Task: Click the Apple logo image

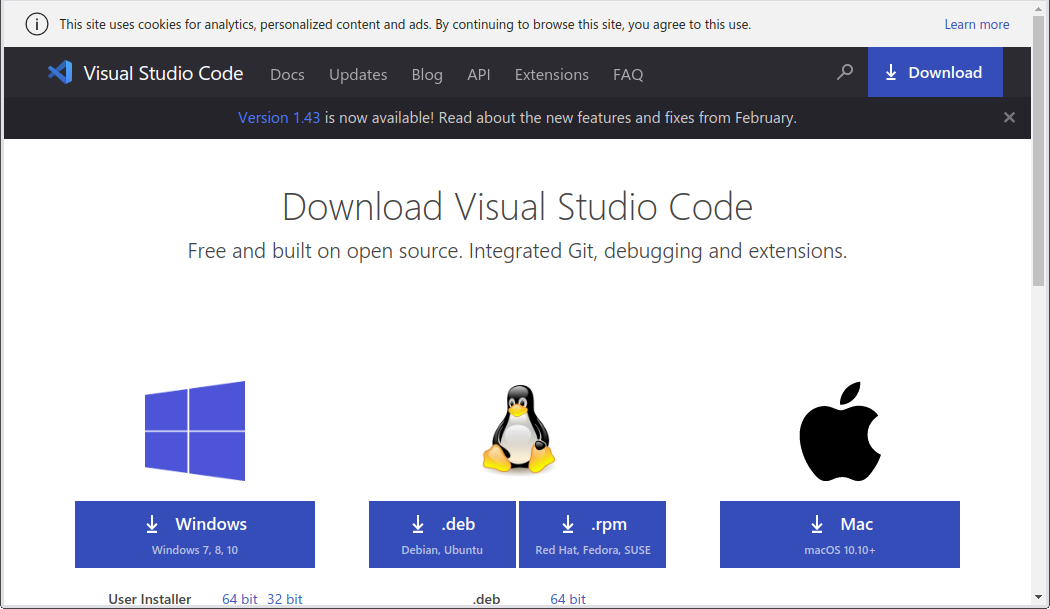Action: (x=840, y=431)
